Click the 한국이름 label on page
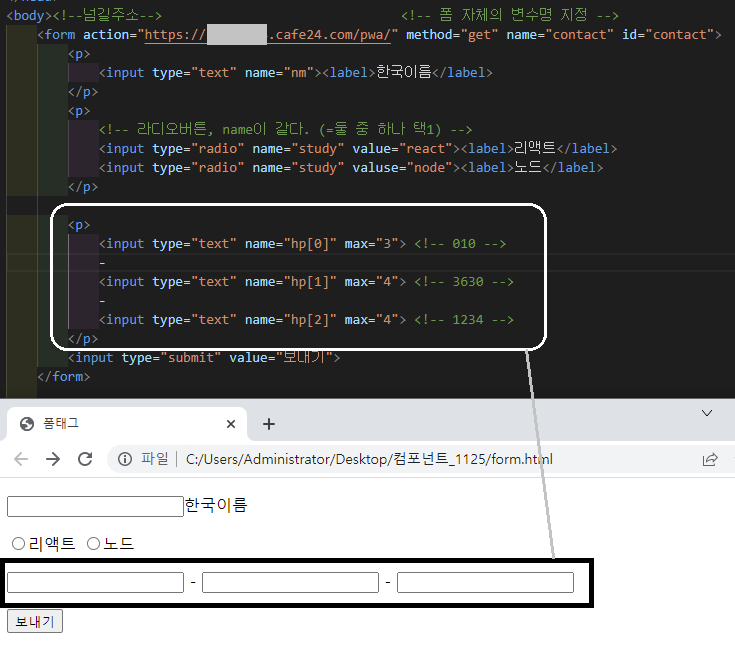This screenshot has height=662, width=735. click(x=216, y=505)
